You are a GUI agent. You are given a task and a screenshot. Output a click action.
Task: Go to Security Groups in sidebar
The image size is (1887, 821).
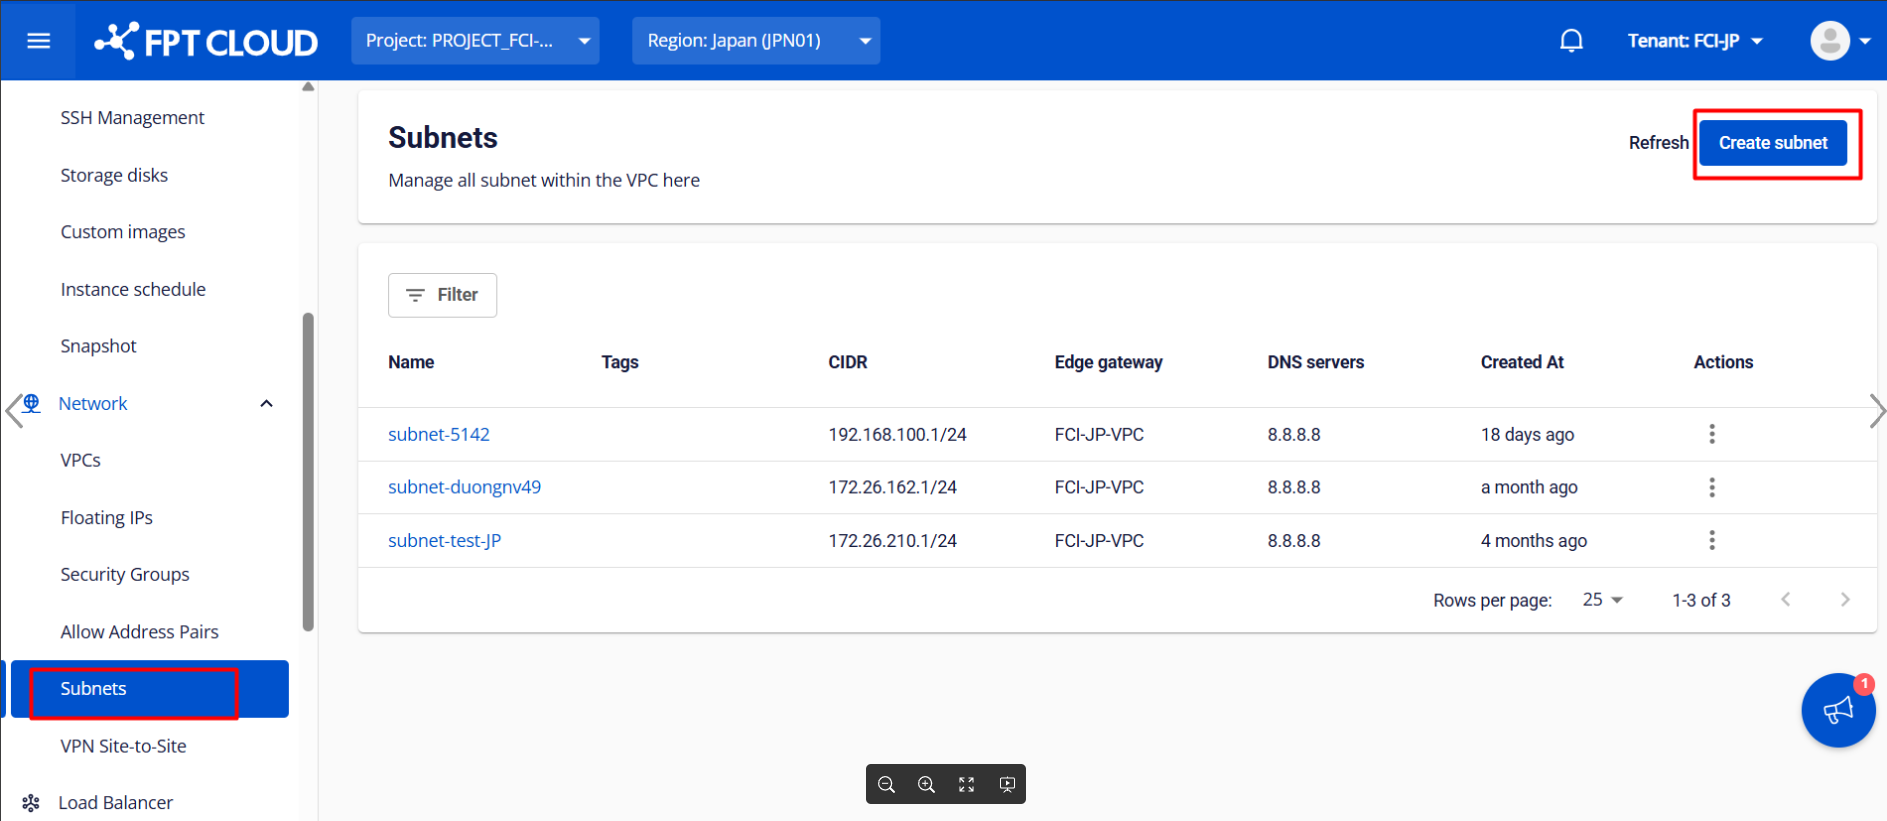pos(125,575)
